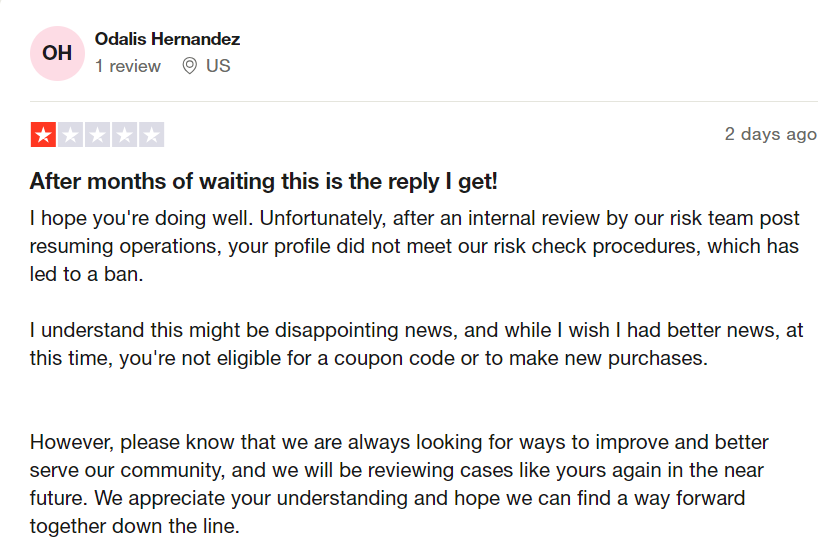Click the location pin icon
This screenshot has width=830, height=546.
tap(190, 66)
